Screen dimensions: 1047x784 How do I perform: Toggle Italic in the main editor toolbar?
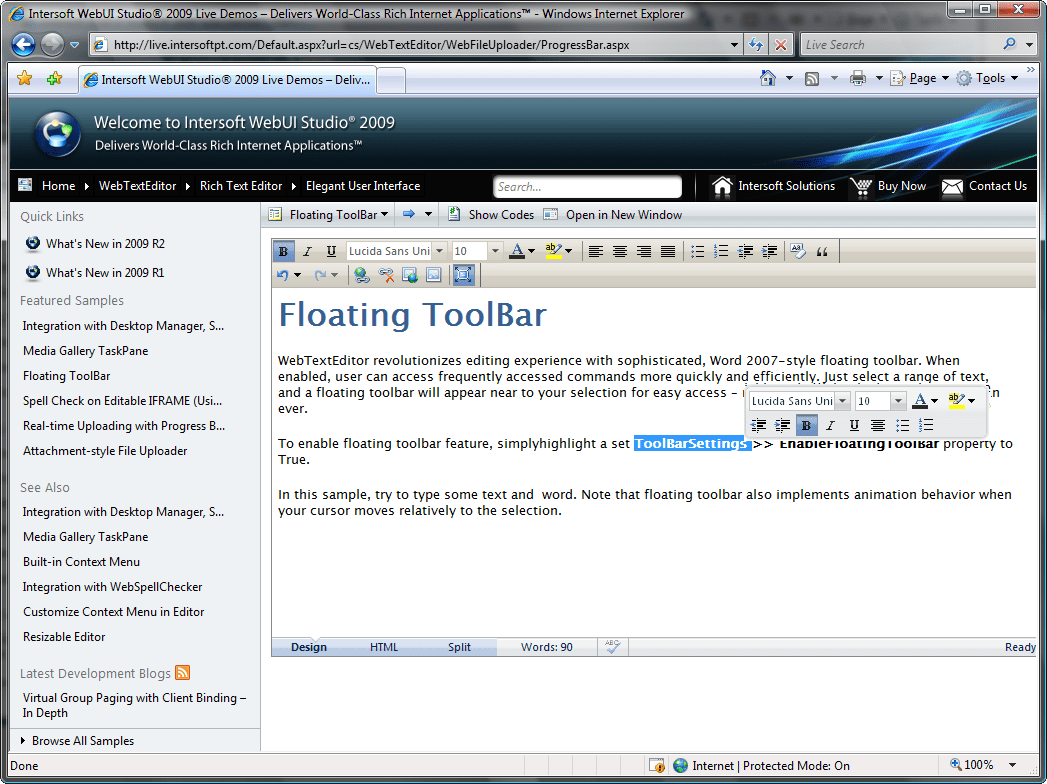307,252
